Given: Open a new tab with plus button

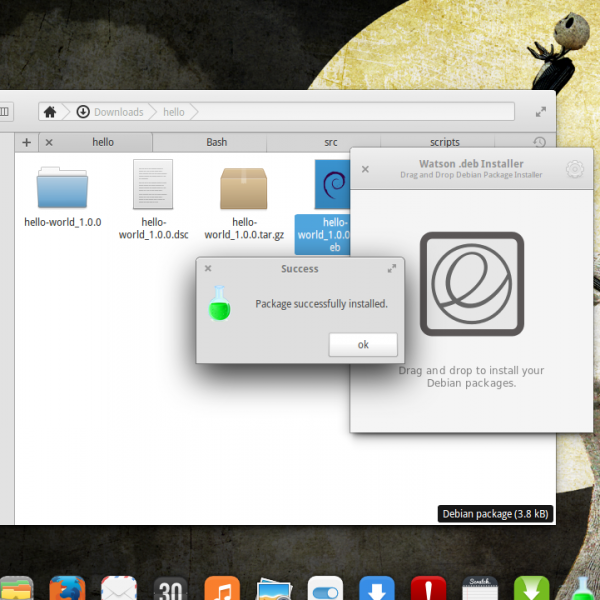Looking at the screenshot, I should coord(27,142).
